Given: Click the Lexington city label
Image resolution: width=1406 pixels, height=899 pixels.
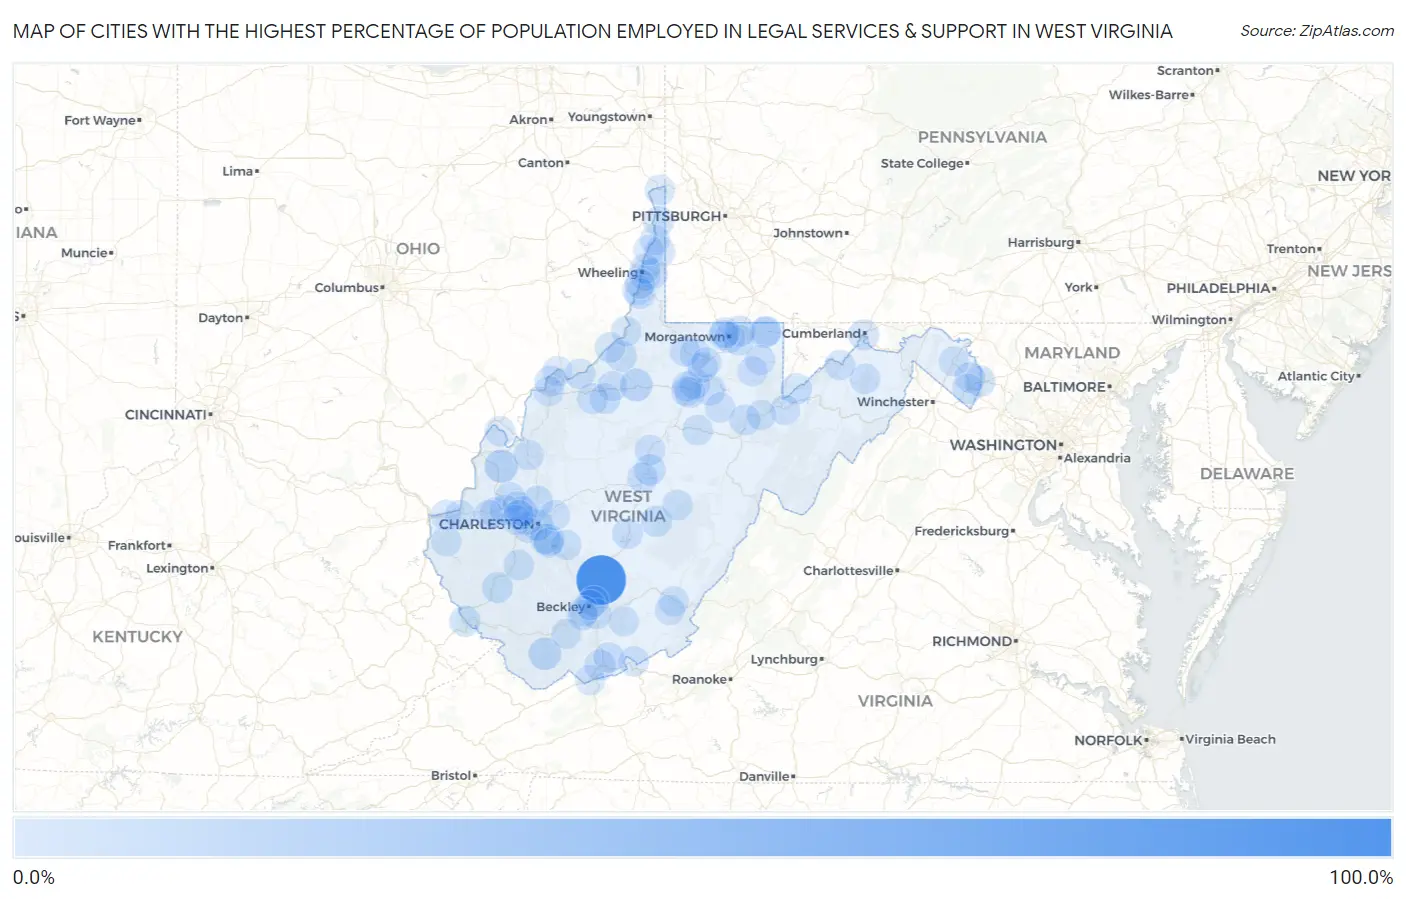Looking at the screenshot, I should coord(177,568).
